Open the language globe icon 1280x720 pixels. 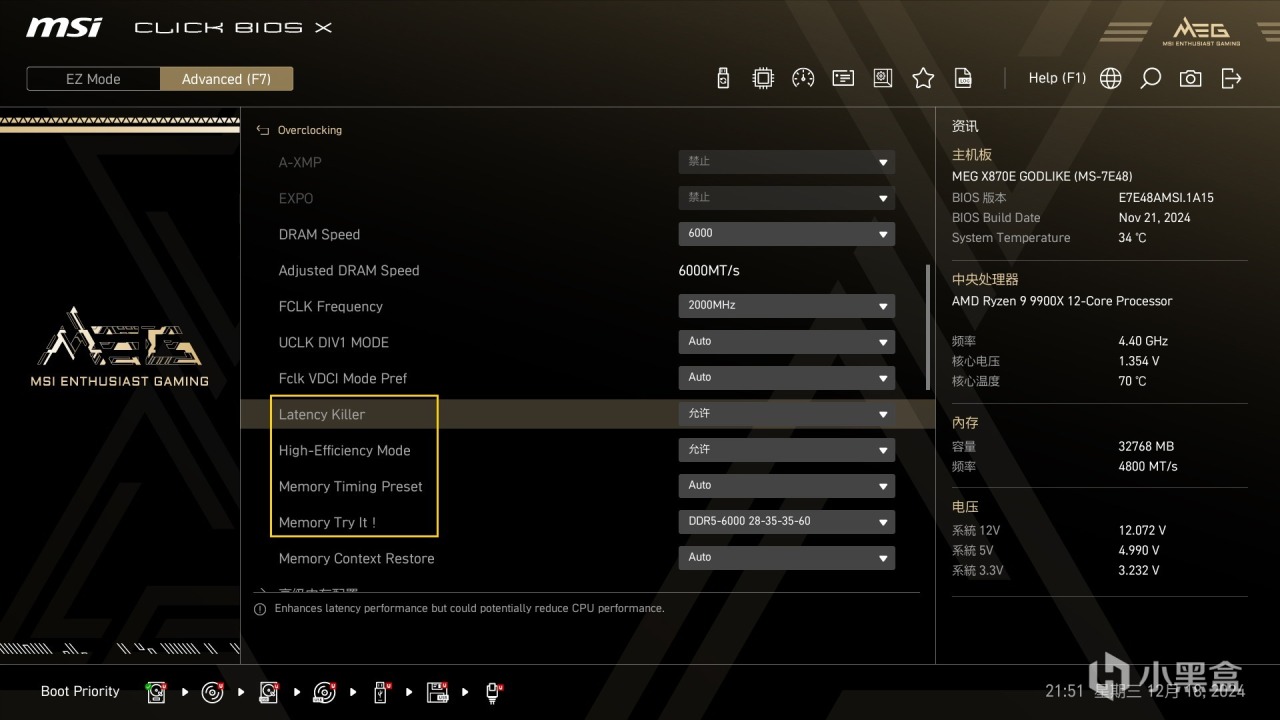point(1110,78)
